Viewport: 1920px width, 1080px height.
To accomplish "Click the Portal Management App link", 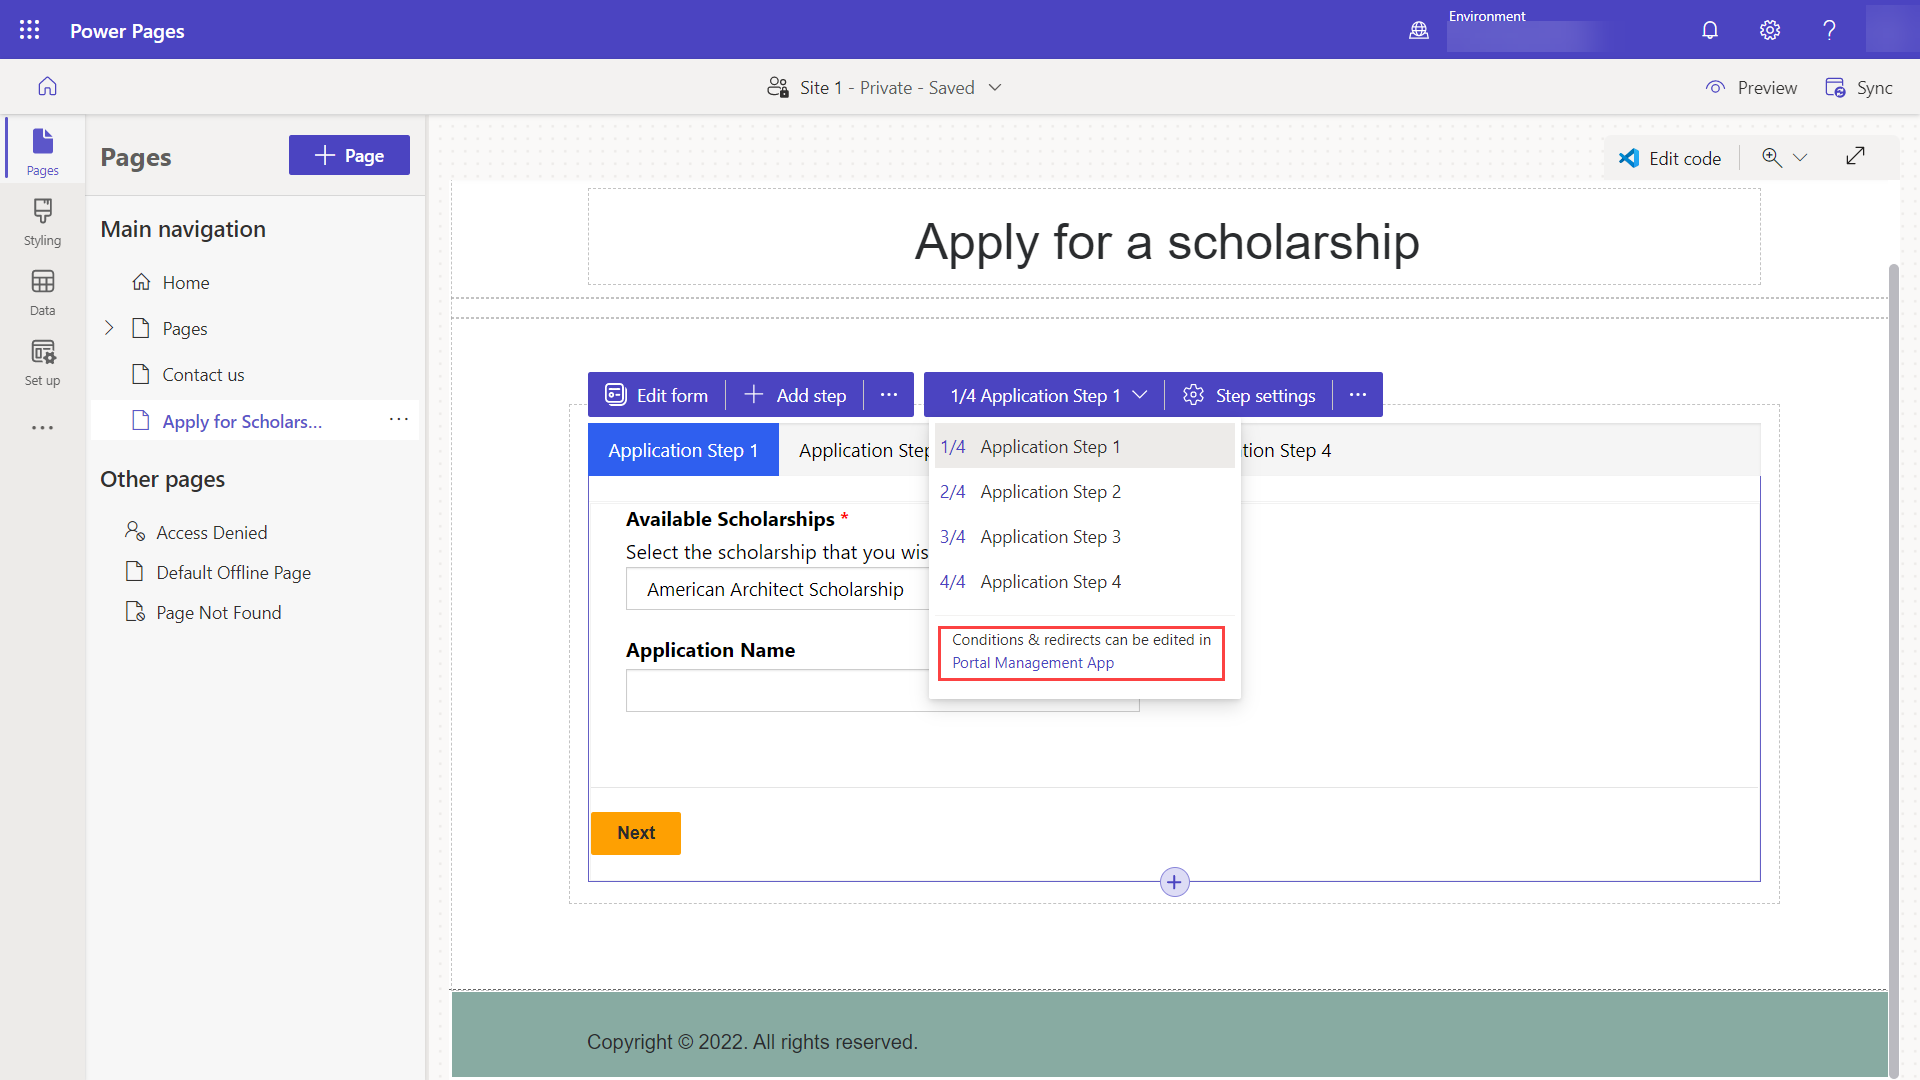I will click(1033, 662).
